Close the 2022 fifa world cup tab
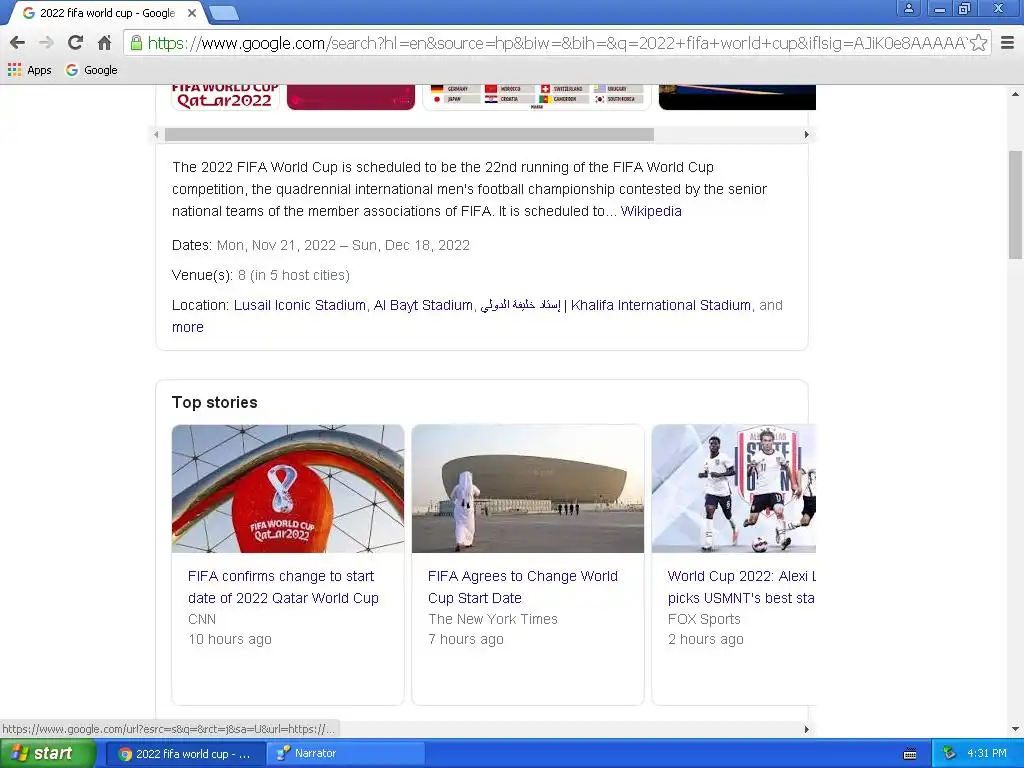 coord(192,13)
